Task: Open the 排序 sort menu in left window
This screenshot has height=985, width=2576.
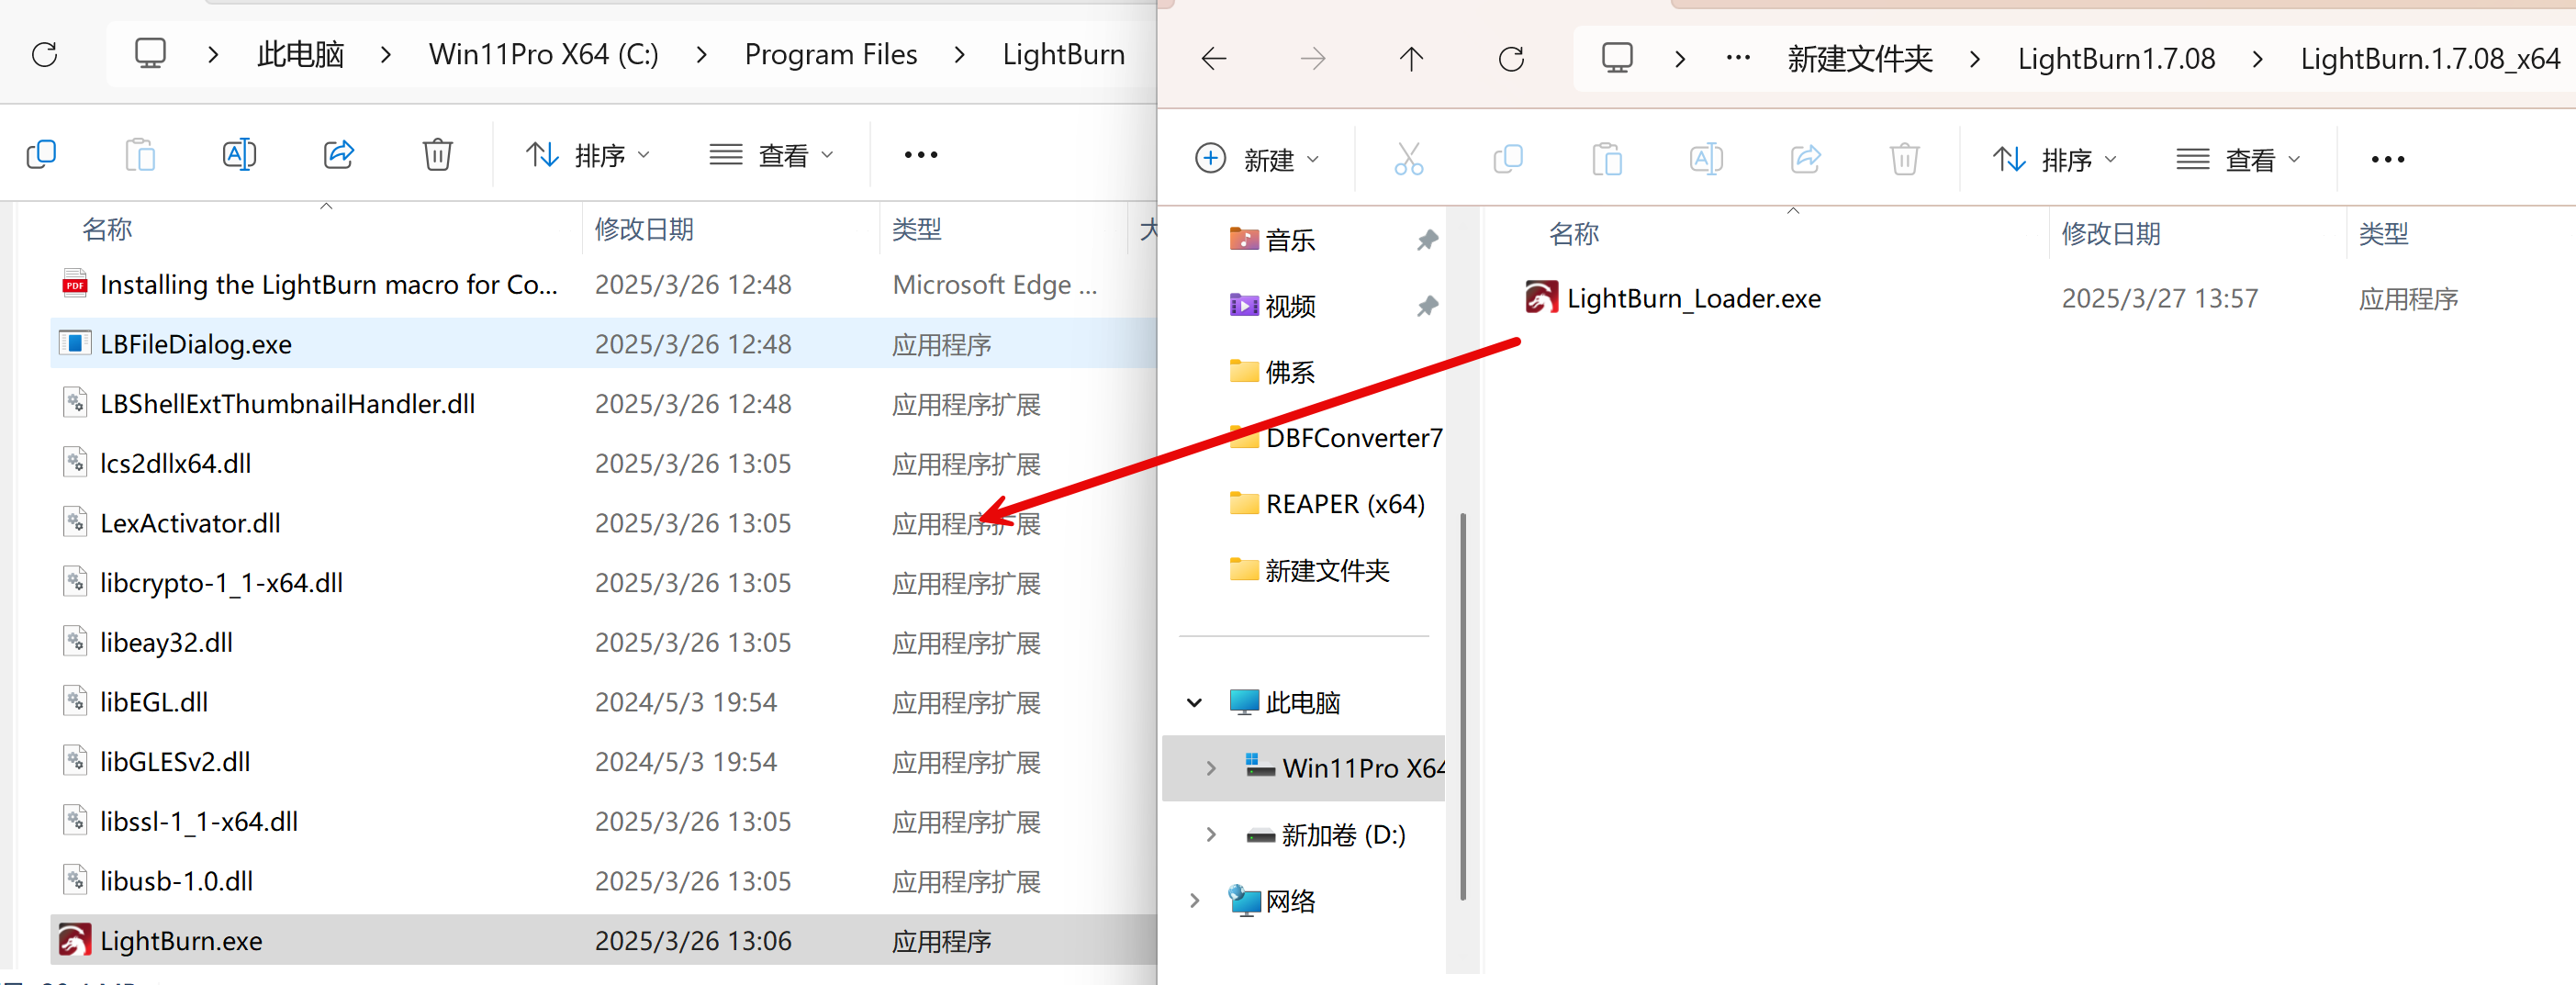Action: (x=588, y=155)
